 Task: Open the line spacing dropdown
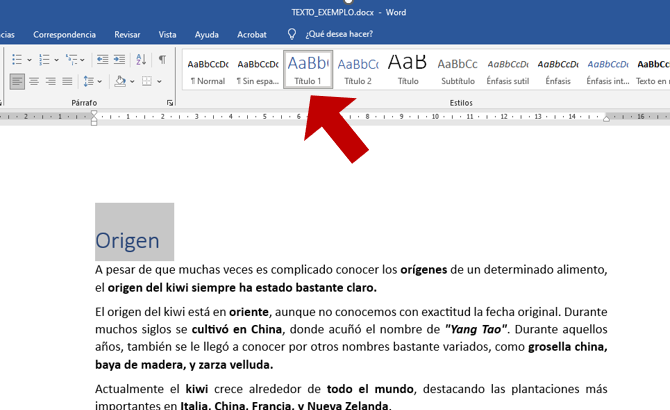pos(92,81)
